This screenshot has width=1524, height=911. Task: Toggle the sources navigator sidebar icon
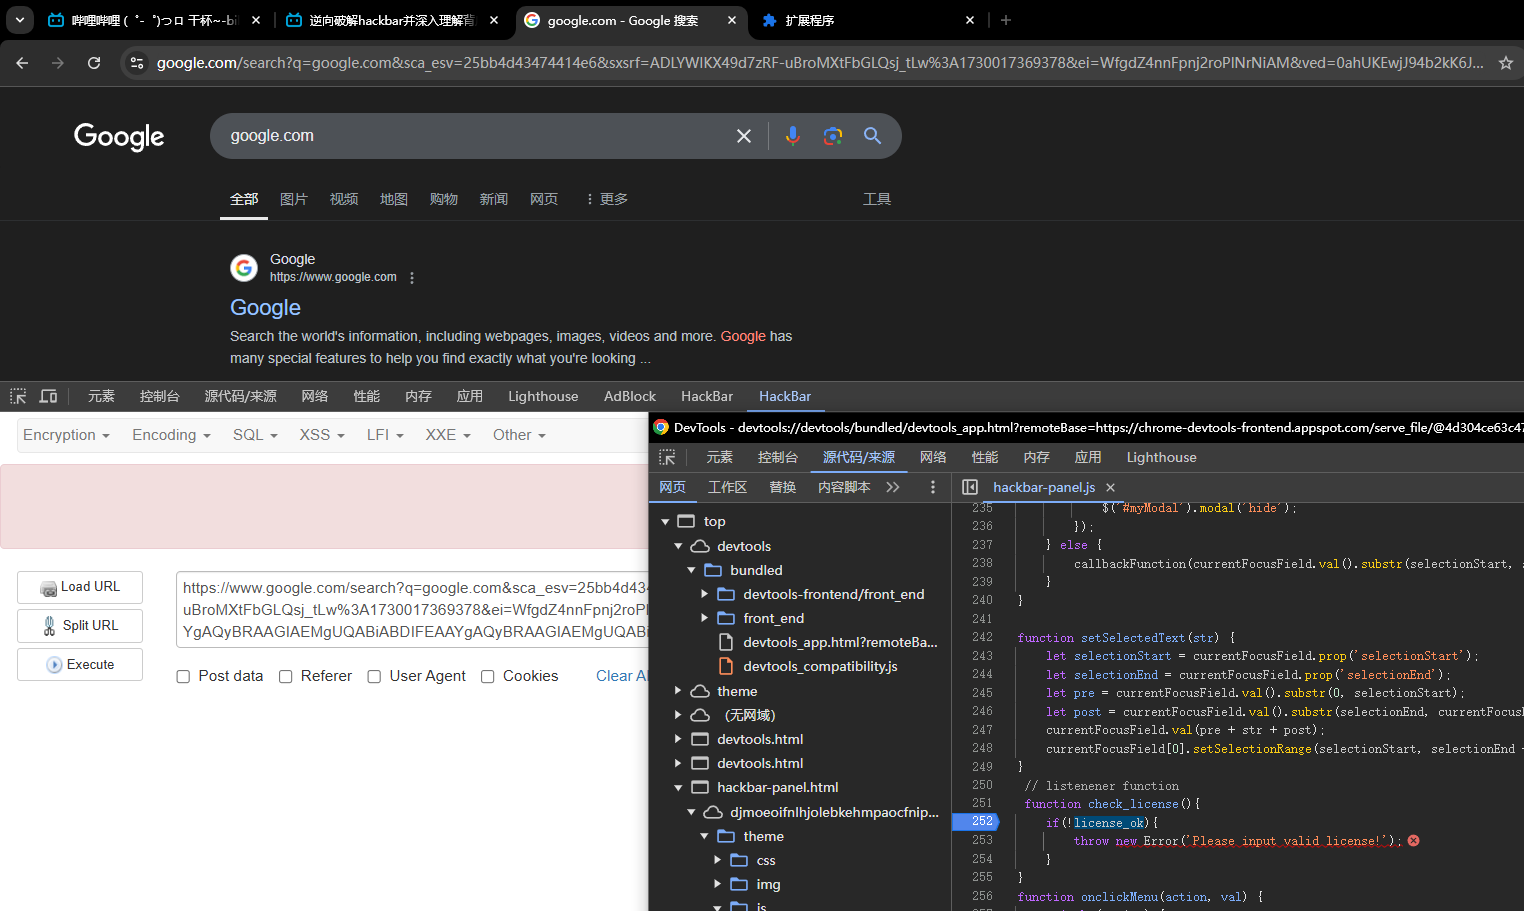click(x=969, y=487)
